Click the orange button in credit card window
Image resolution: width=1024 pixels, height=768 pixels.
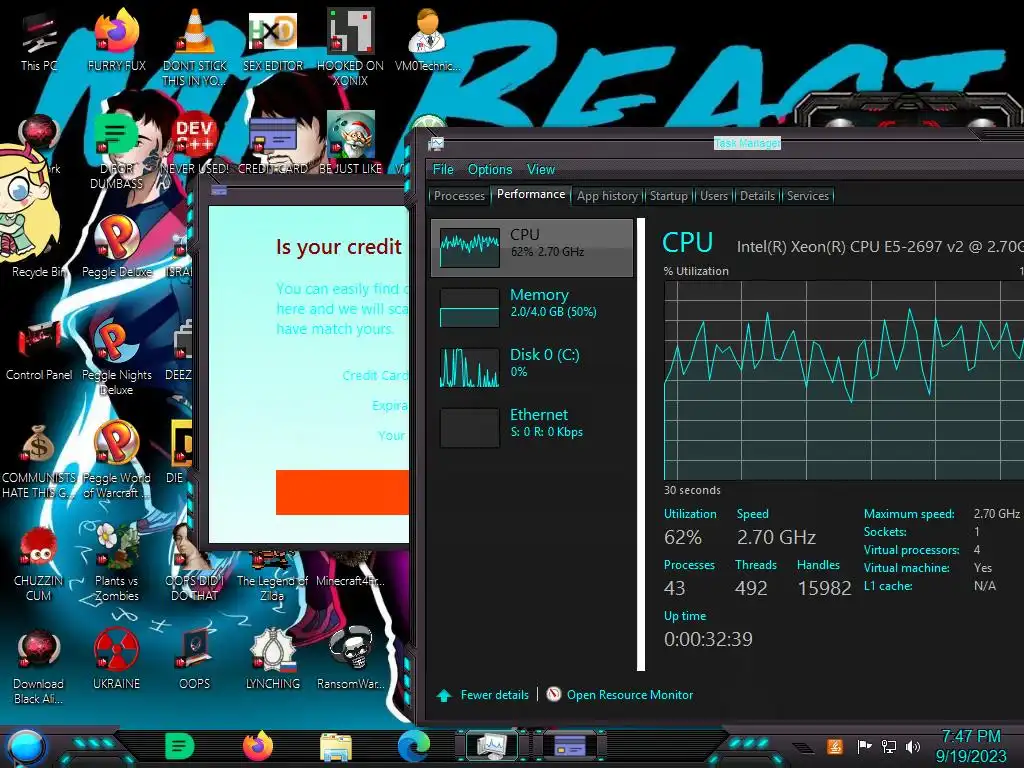coord(342,492)
